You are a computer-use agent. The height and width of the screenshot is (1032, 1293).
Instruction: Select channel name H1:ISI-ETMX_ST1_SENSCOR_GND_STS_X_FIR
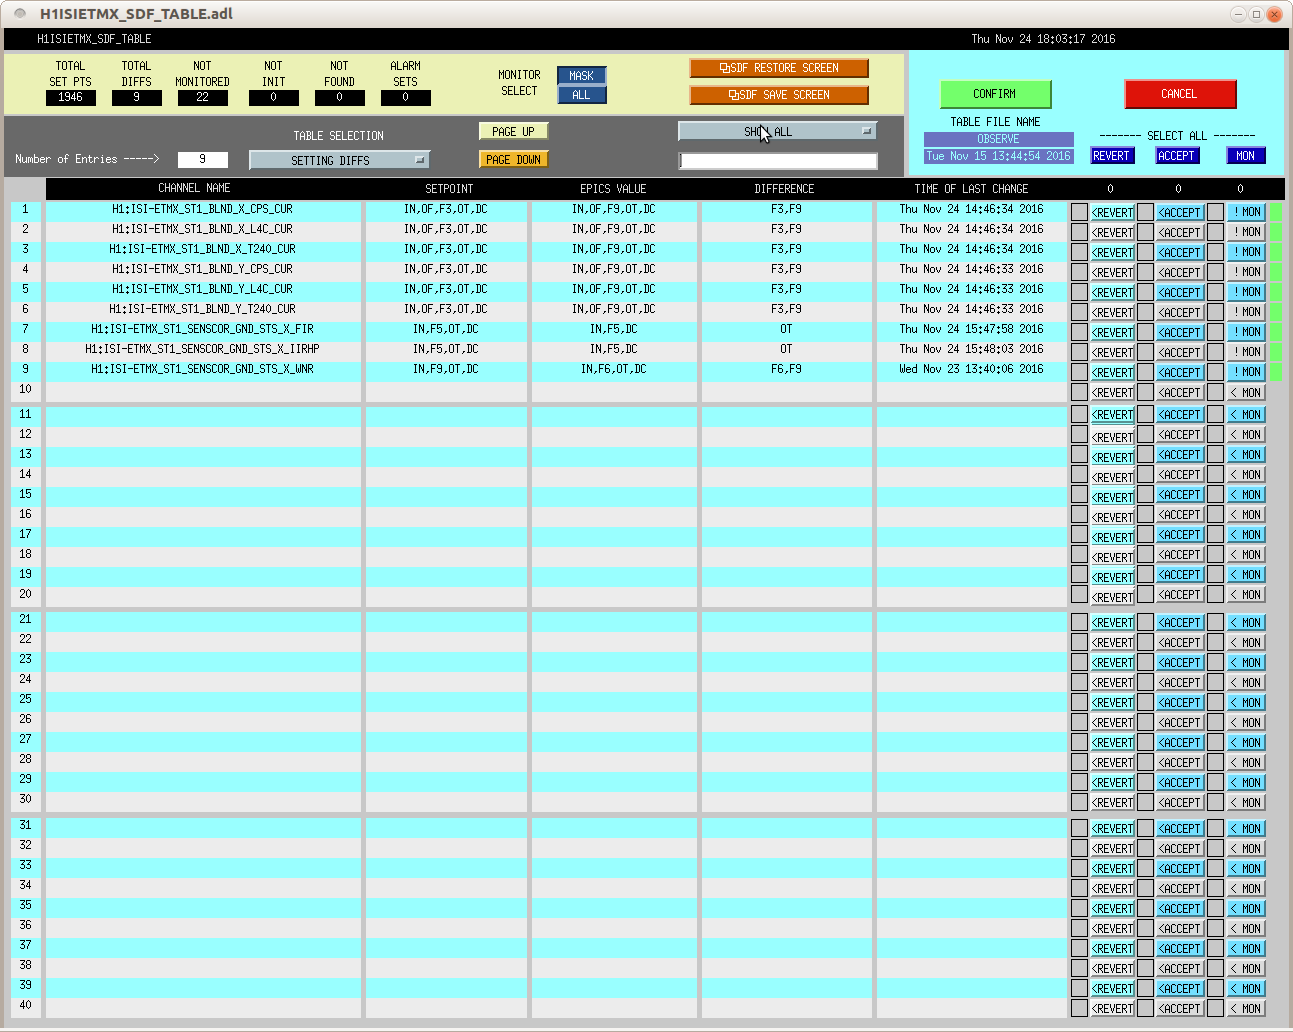coord(202,329)
